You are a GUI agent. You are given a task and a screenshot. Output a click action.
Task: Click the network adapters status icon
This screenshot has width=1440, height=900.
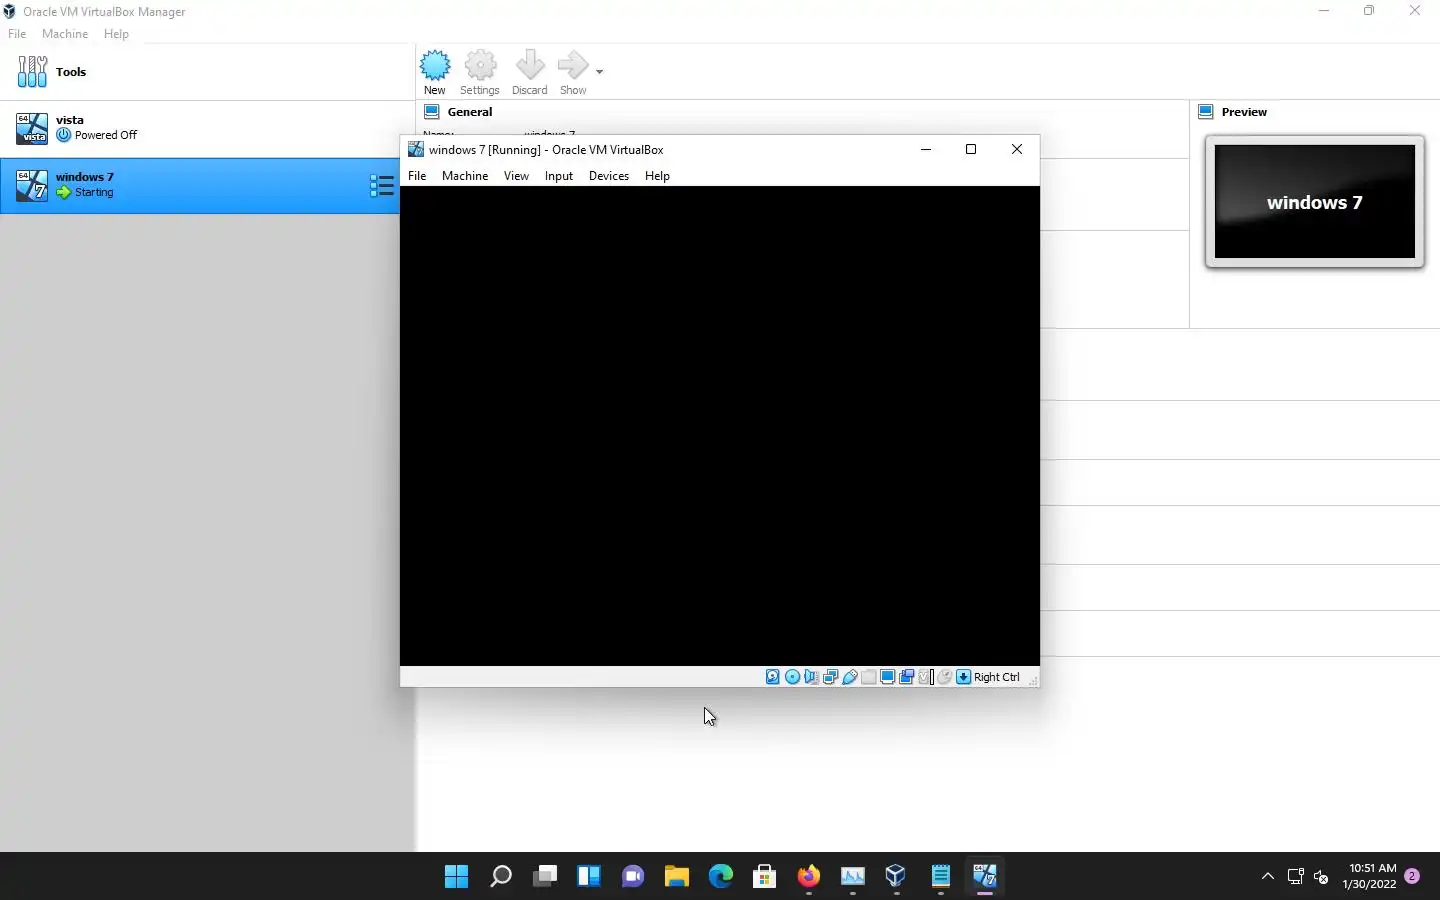tap(830, 677)
